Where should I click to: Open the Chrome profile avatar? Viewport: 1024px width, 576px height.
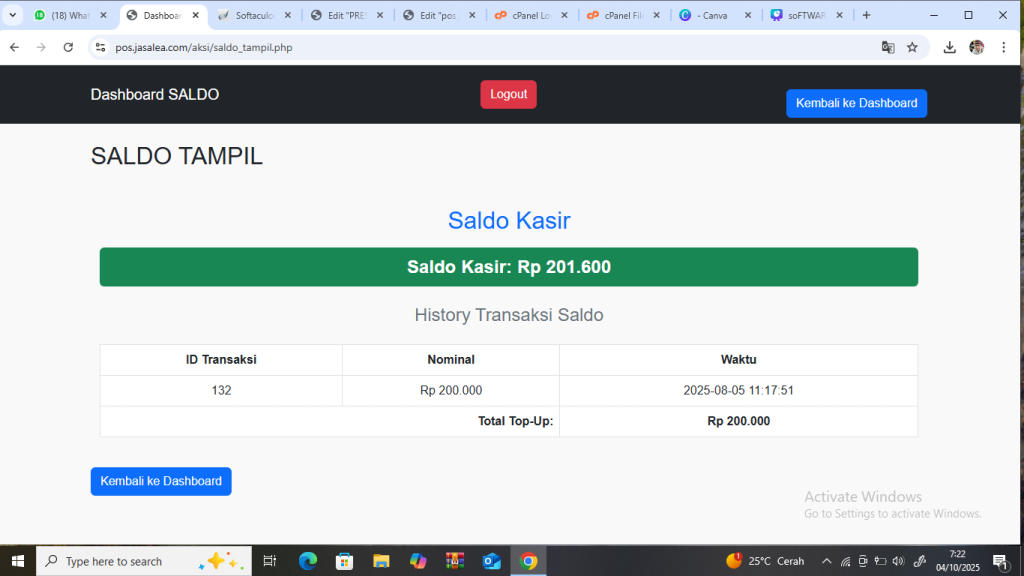click(x=976, y=47)
